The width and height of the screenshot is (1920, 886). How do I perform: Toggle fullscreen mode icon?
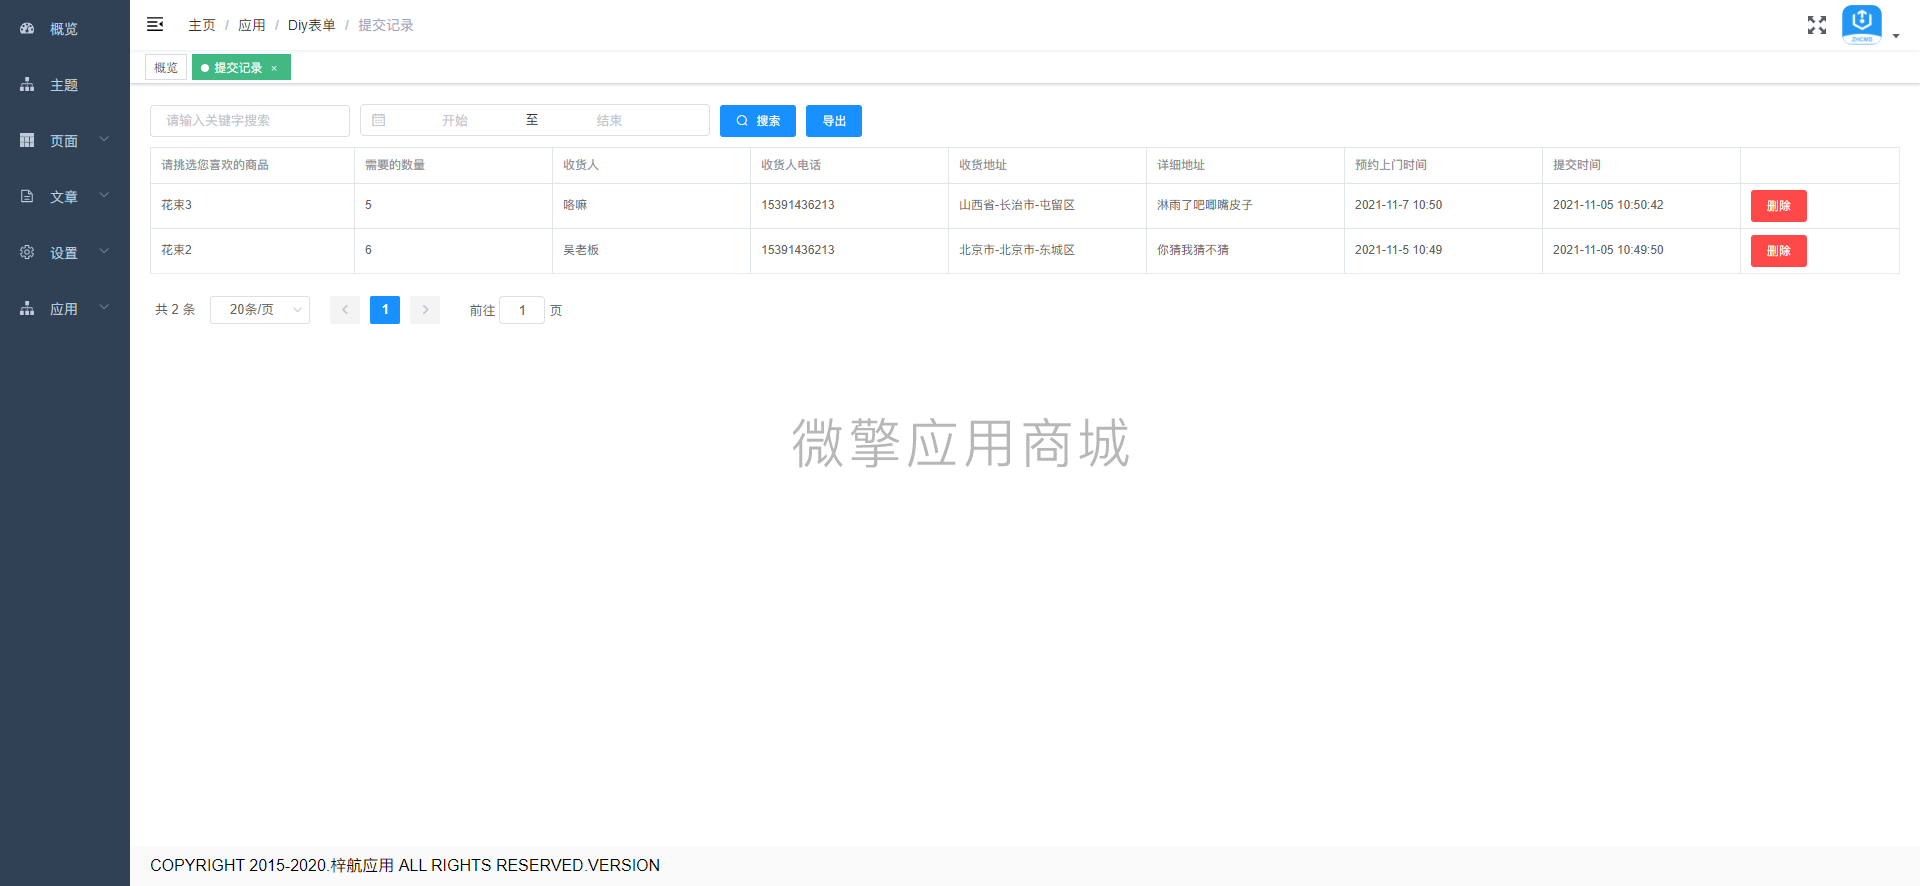pyautogui.click(x=1817, y=25)
